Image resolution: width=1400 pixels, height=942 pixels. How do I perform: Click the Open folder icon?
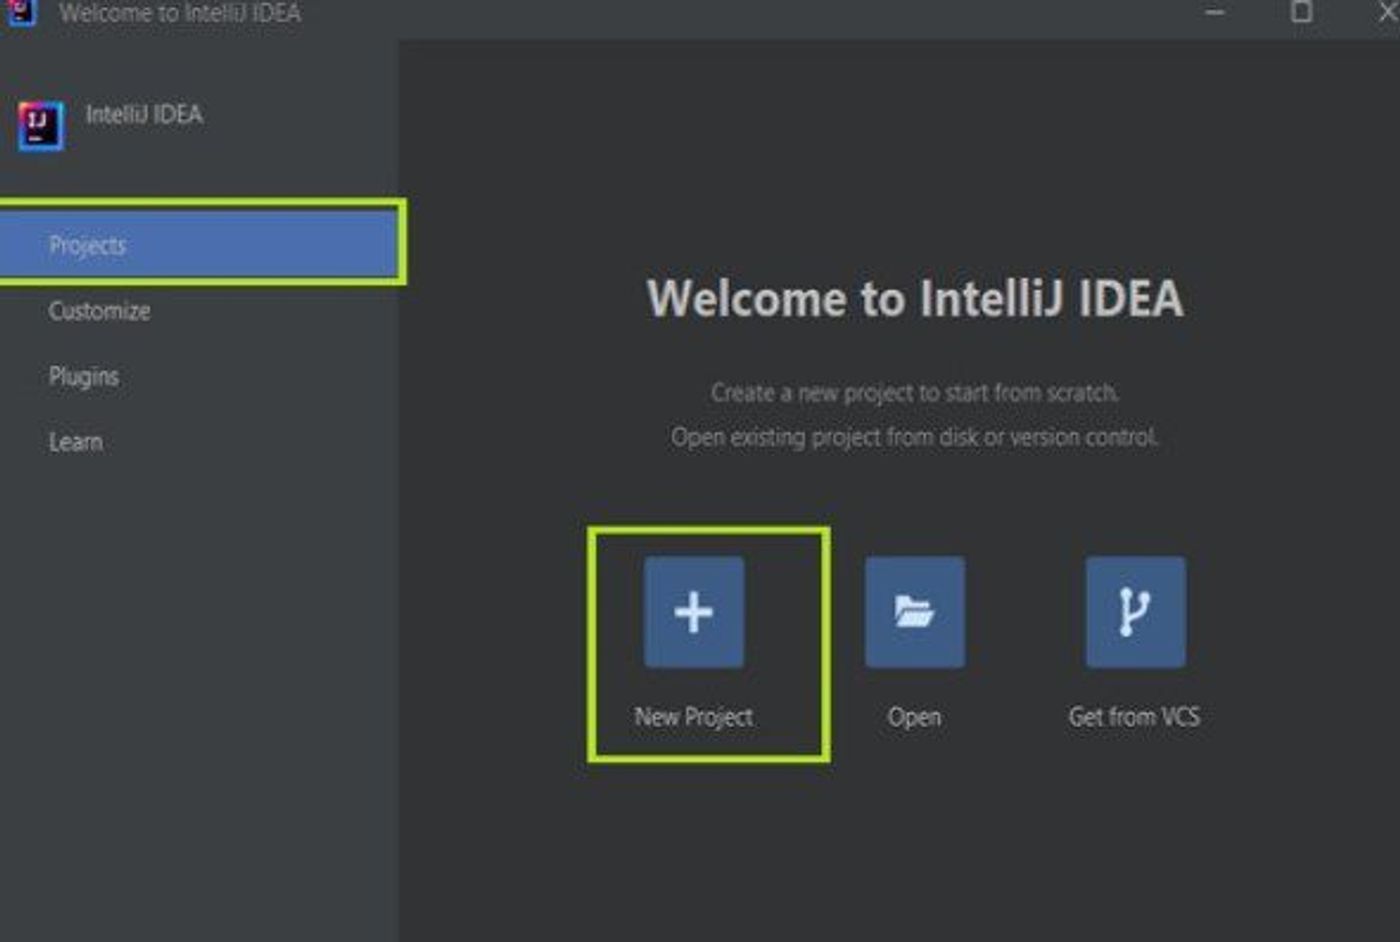pos(915,612)
